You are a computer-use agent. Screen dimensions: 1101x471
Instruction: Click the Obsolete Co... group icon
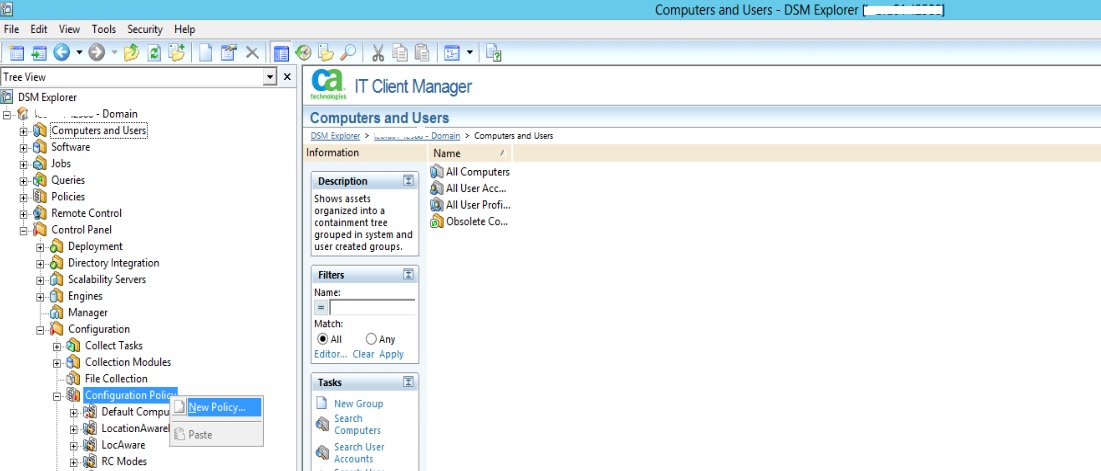(437, 221)
